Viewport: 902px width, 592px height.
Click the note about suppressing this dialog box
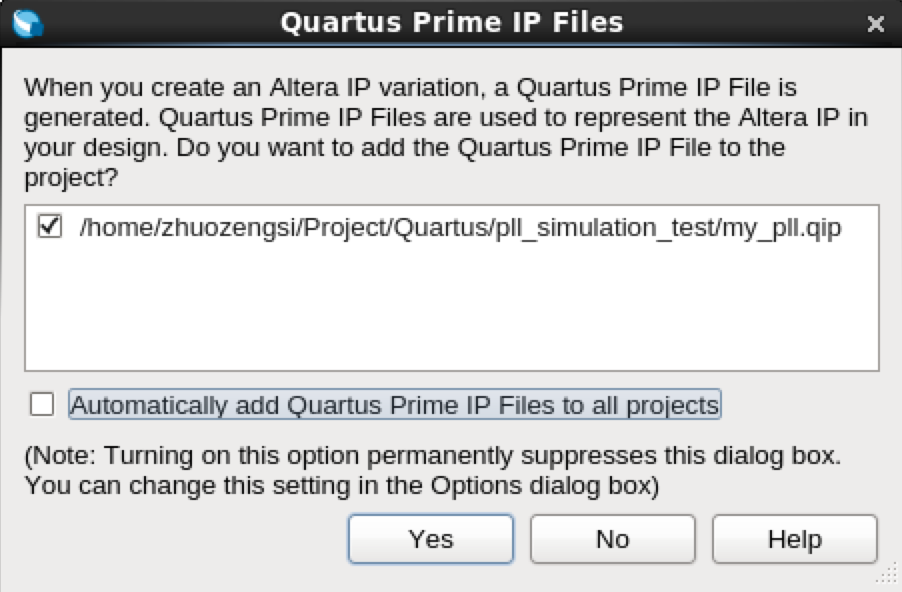433,470
